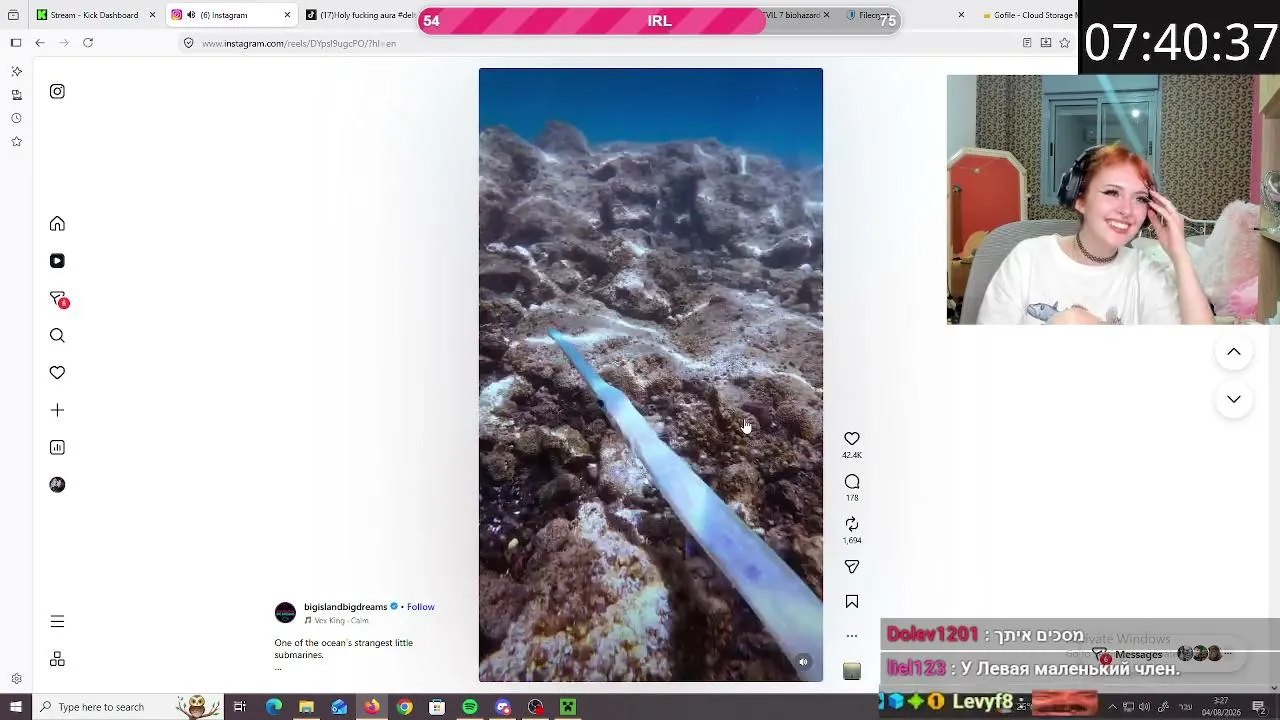Viewport: 1280px width, 720px height.
Task: Open Spotify from the taskbar
Action: pyautogui.click(x=470, y=707)
